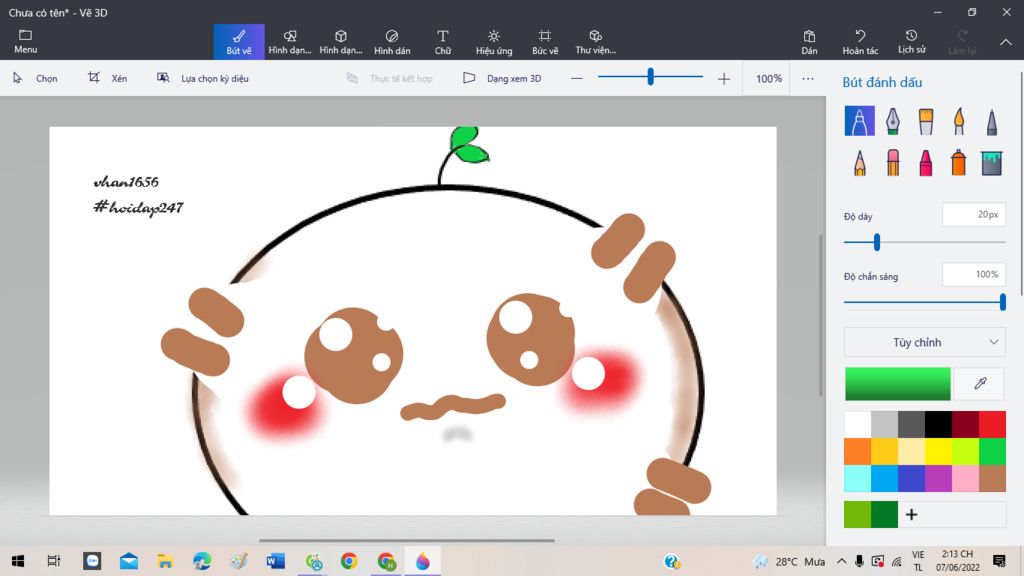Click the canvas horizontal scrollbar

point(407,541)
